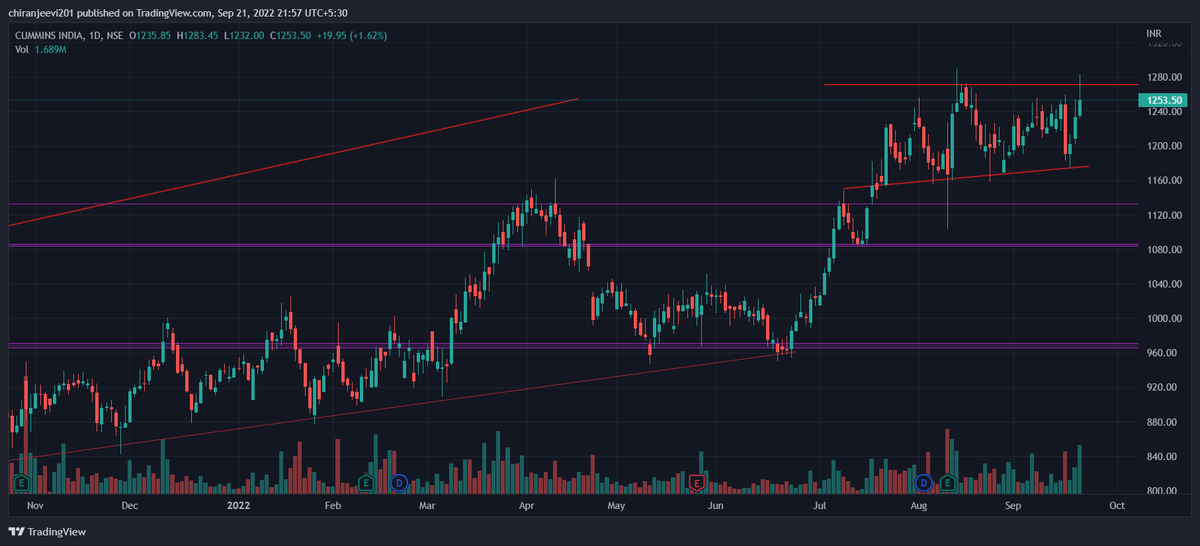Click the Jun label on time axis

pos(715,506)
